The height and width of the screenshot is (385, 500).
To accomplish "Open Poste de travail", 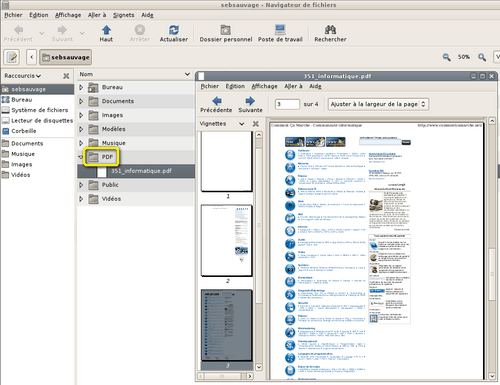I will [x=280, y=33].
